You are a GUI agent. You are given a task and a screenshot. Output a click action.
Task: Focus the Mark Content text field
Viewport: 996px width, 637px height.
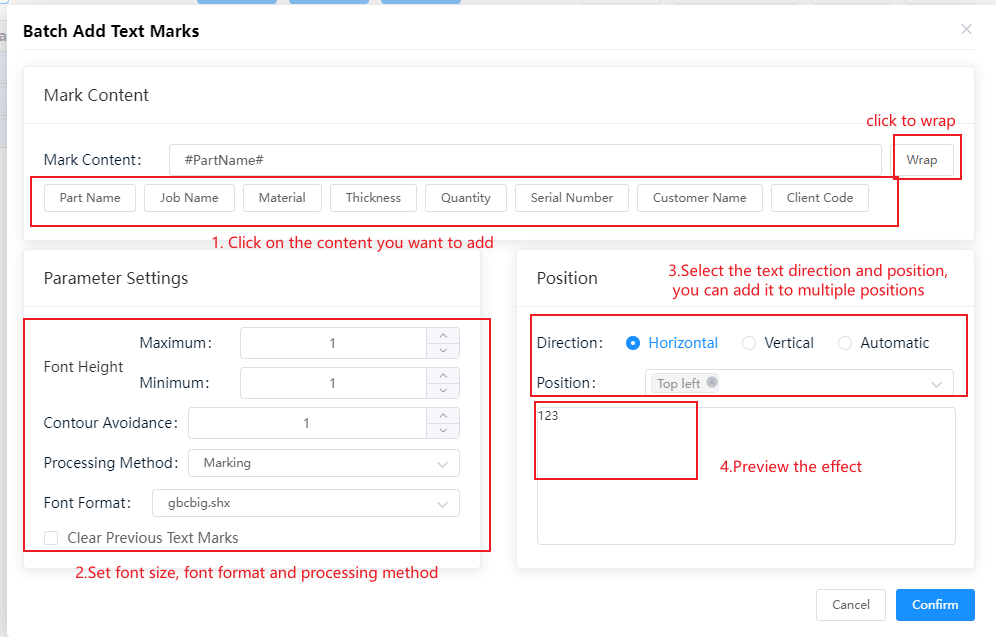pyautogui.click(x=525, y=160)
